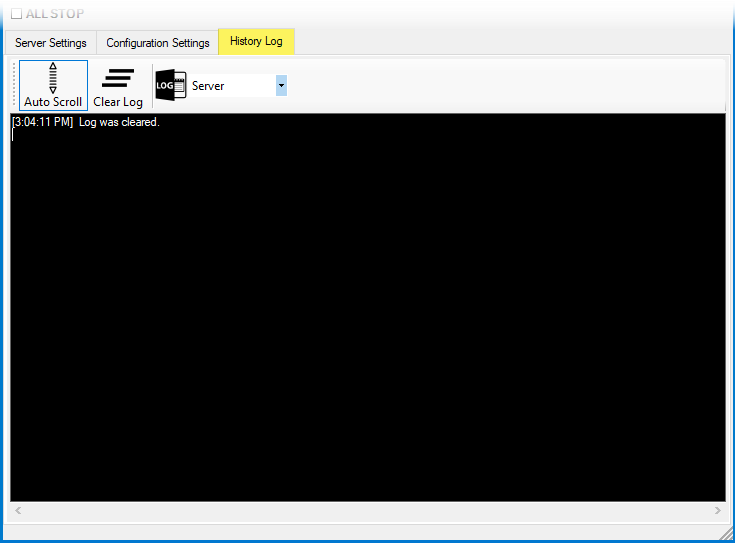
Task: Tick the ALL STOP checkbox
Action: [16, 14]
